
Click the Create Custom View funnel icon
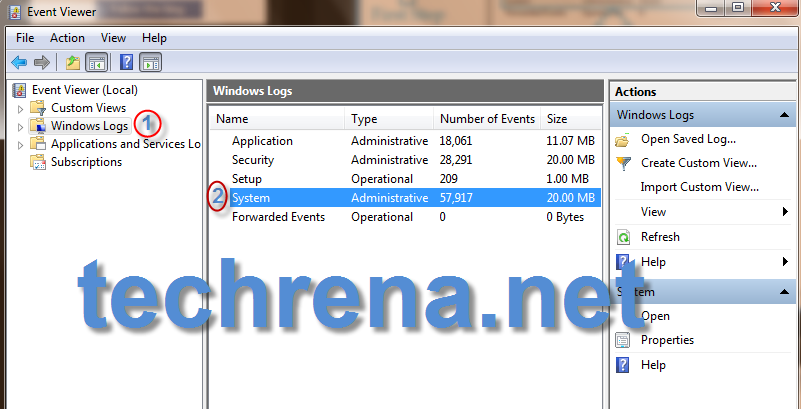(623, 163)
